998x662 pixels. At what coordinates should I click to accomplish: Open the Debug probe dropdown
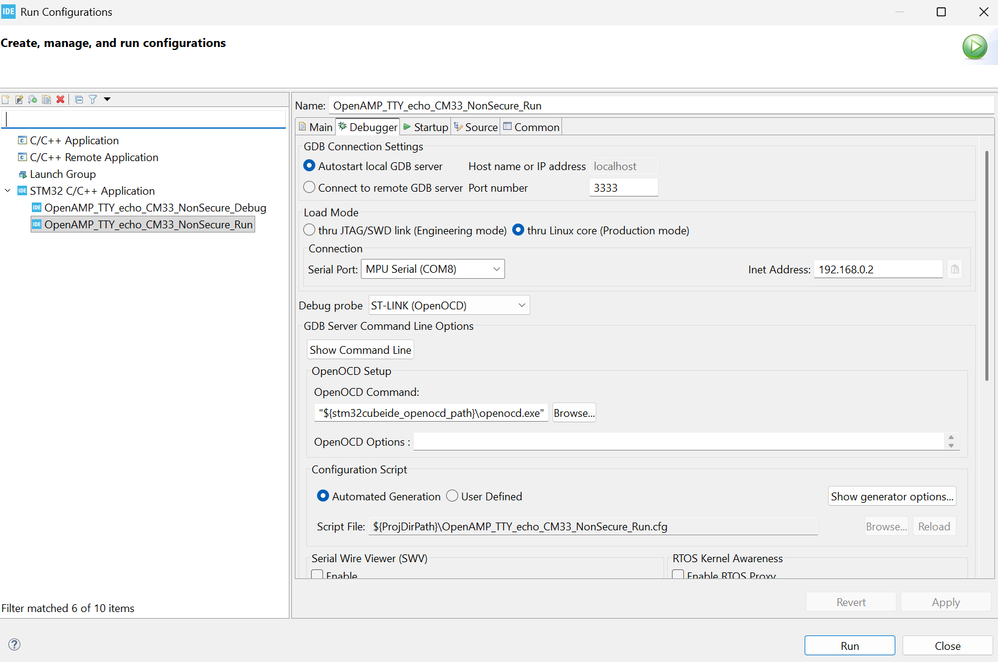click(448, 305)
